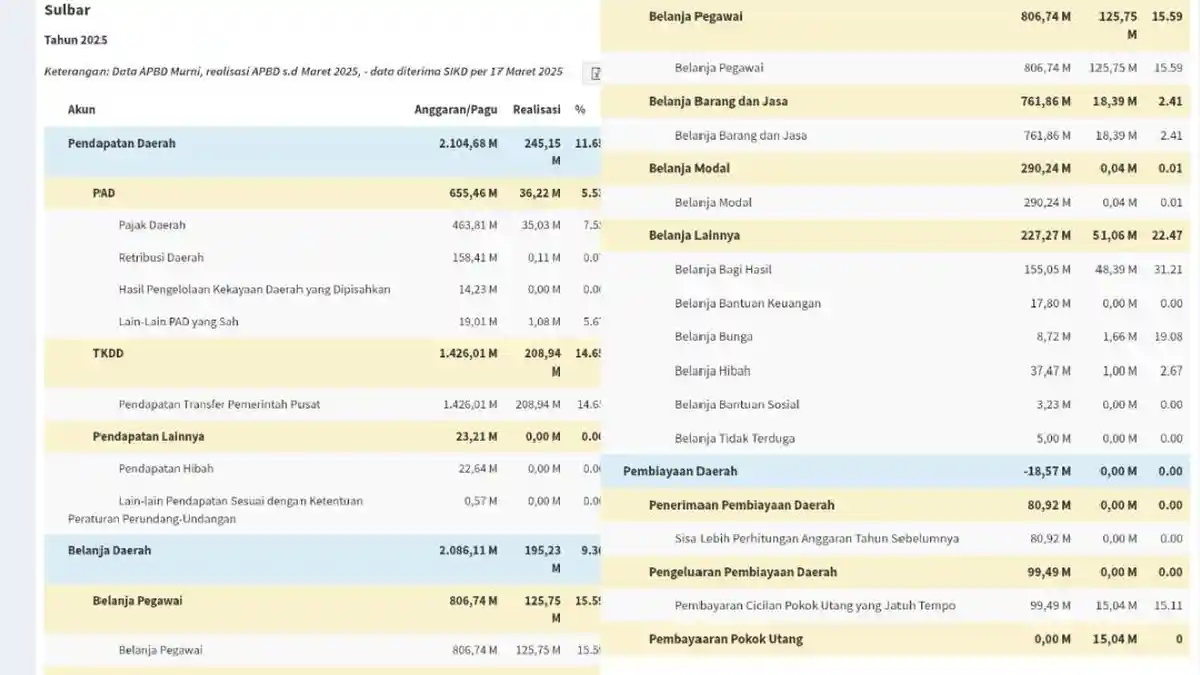Image resolution: width=1200 pixels, height=675 pixels.
Task: Click the value '37,47 M'
Action: tap(1051, 371)
